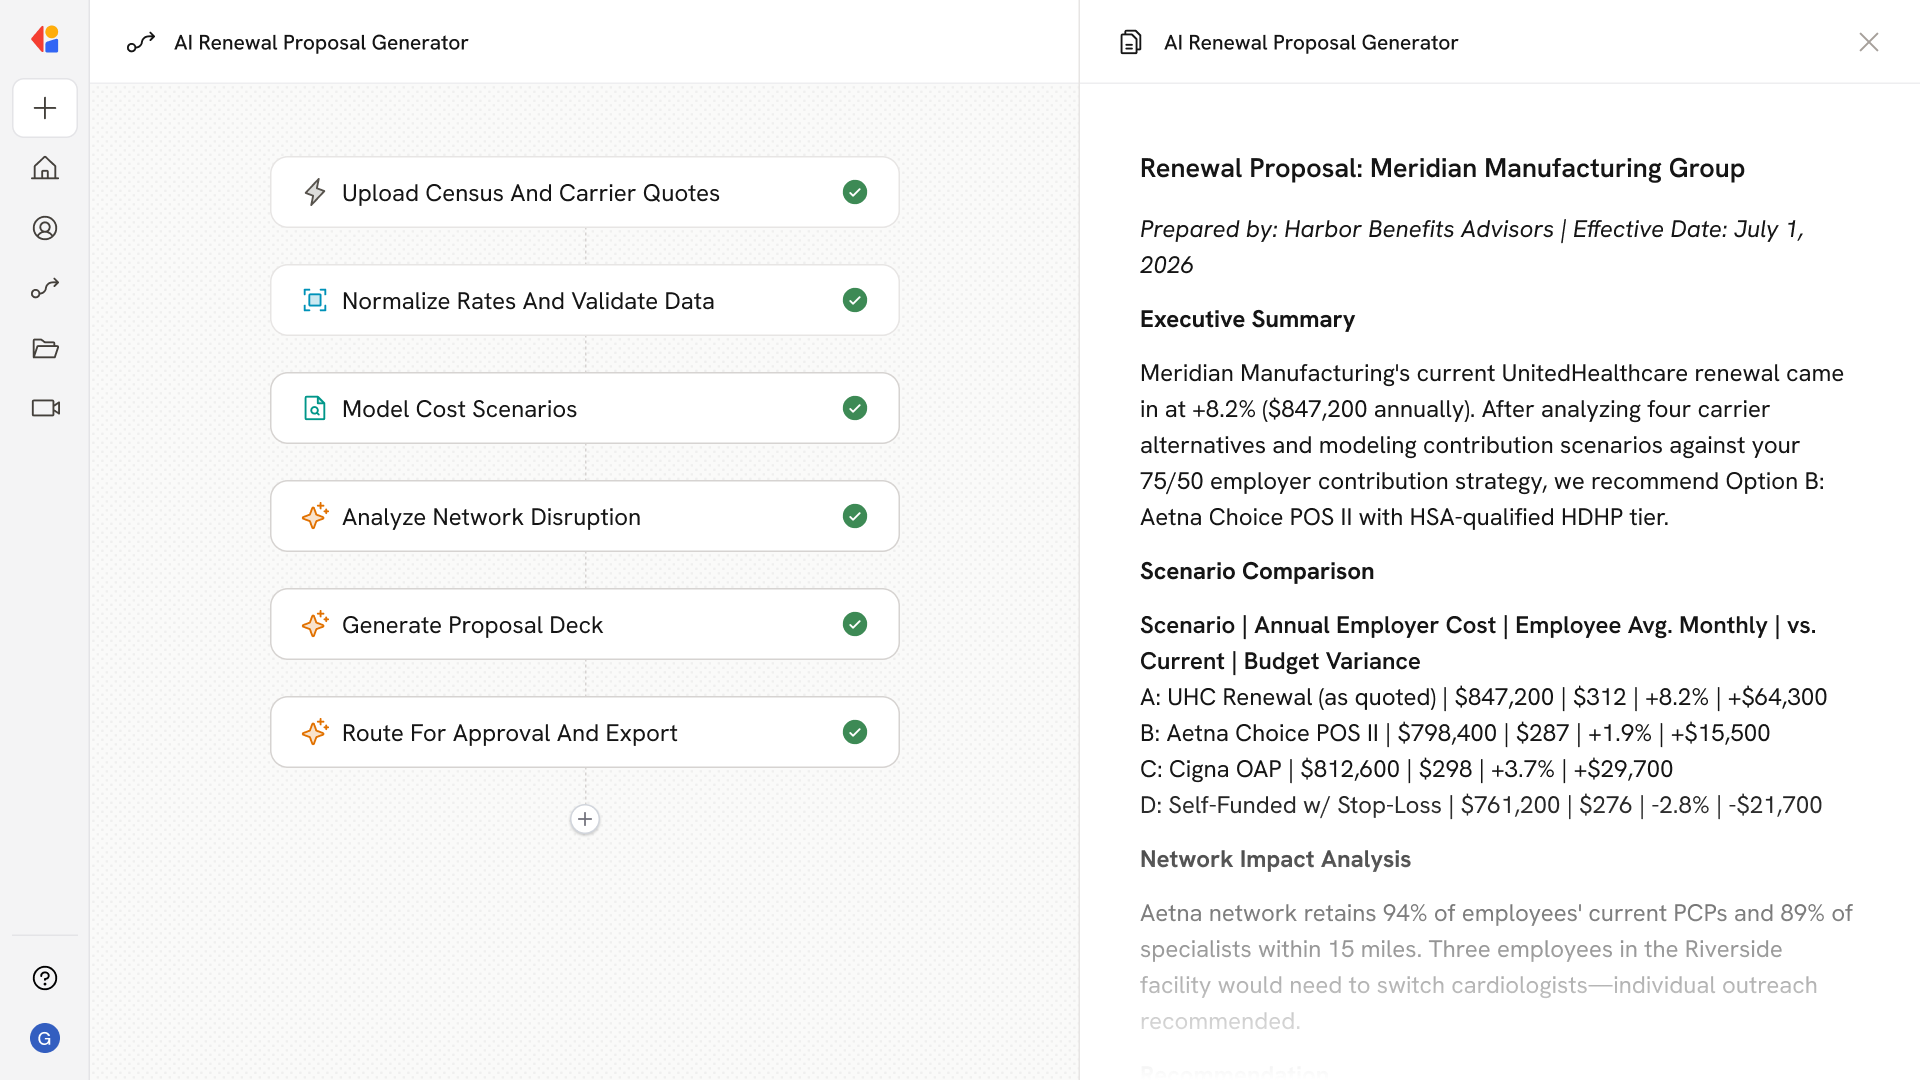Open the video camera sidebar icon
The height and width of the screenshot is (1080, 1920).
[x=45, y=408]
